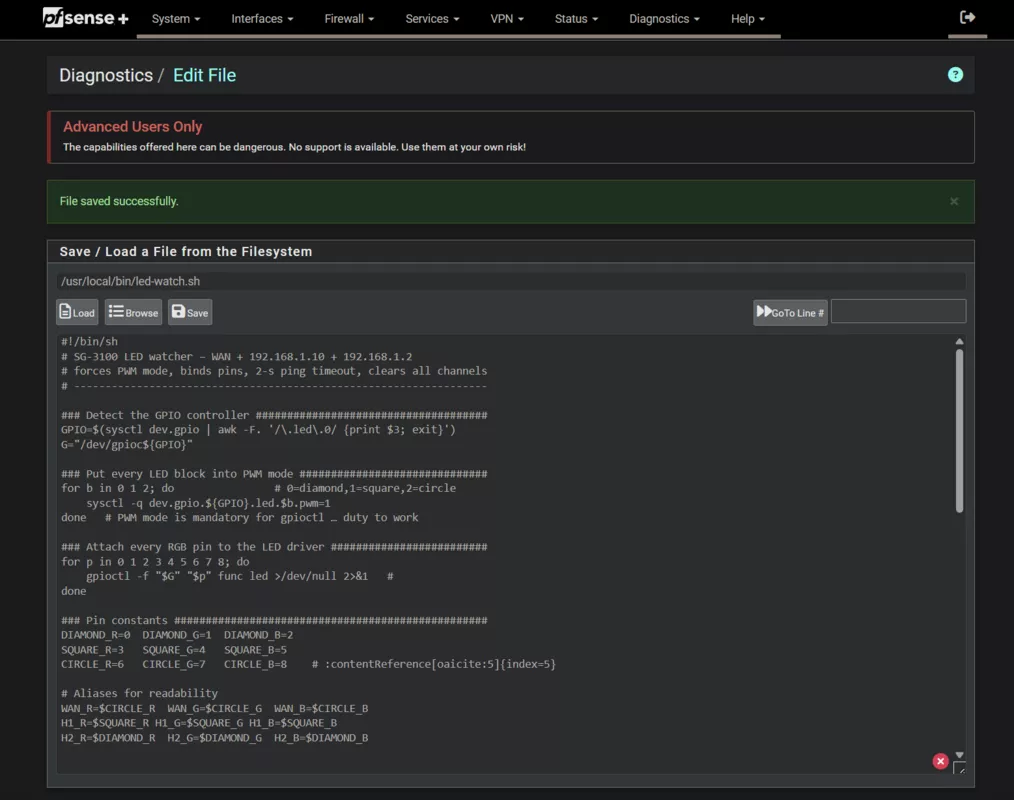Click the logout icon in the top bar
This screenshot has width=1014, height=800.
click(966, 17)
